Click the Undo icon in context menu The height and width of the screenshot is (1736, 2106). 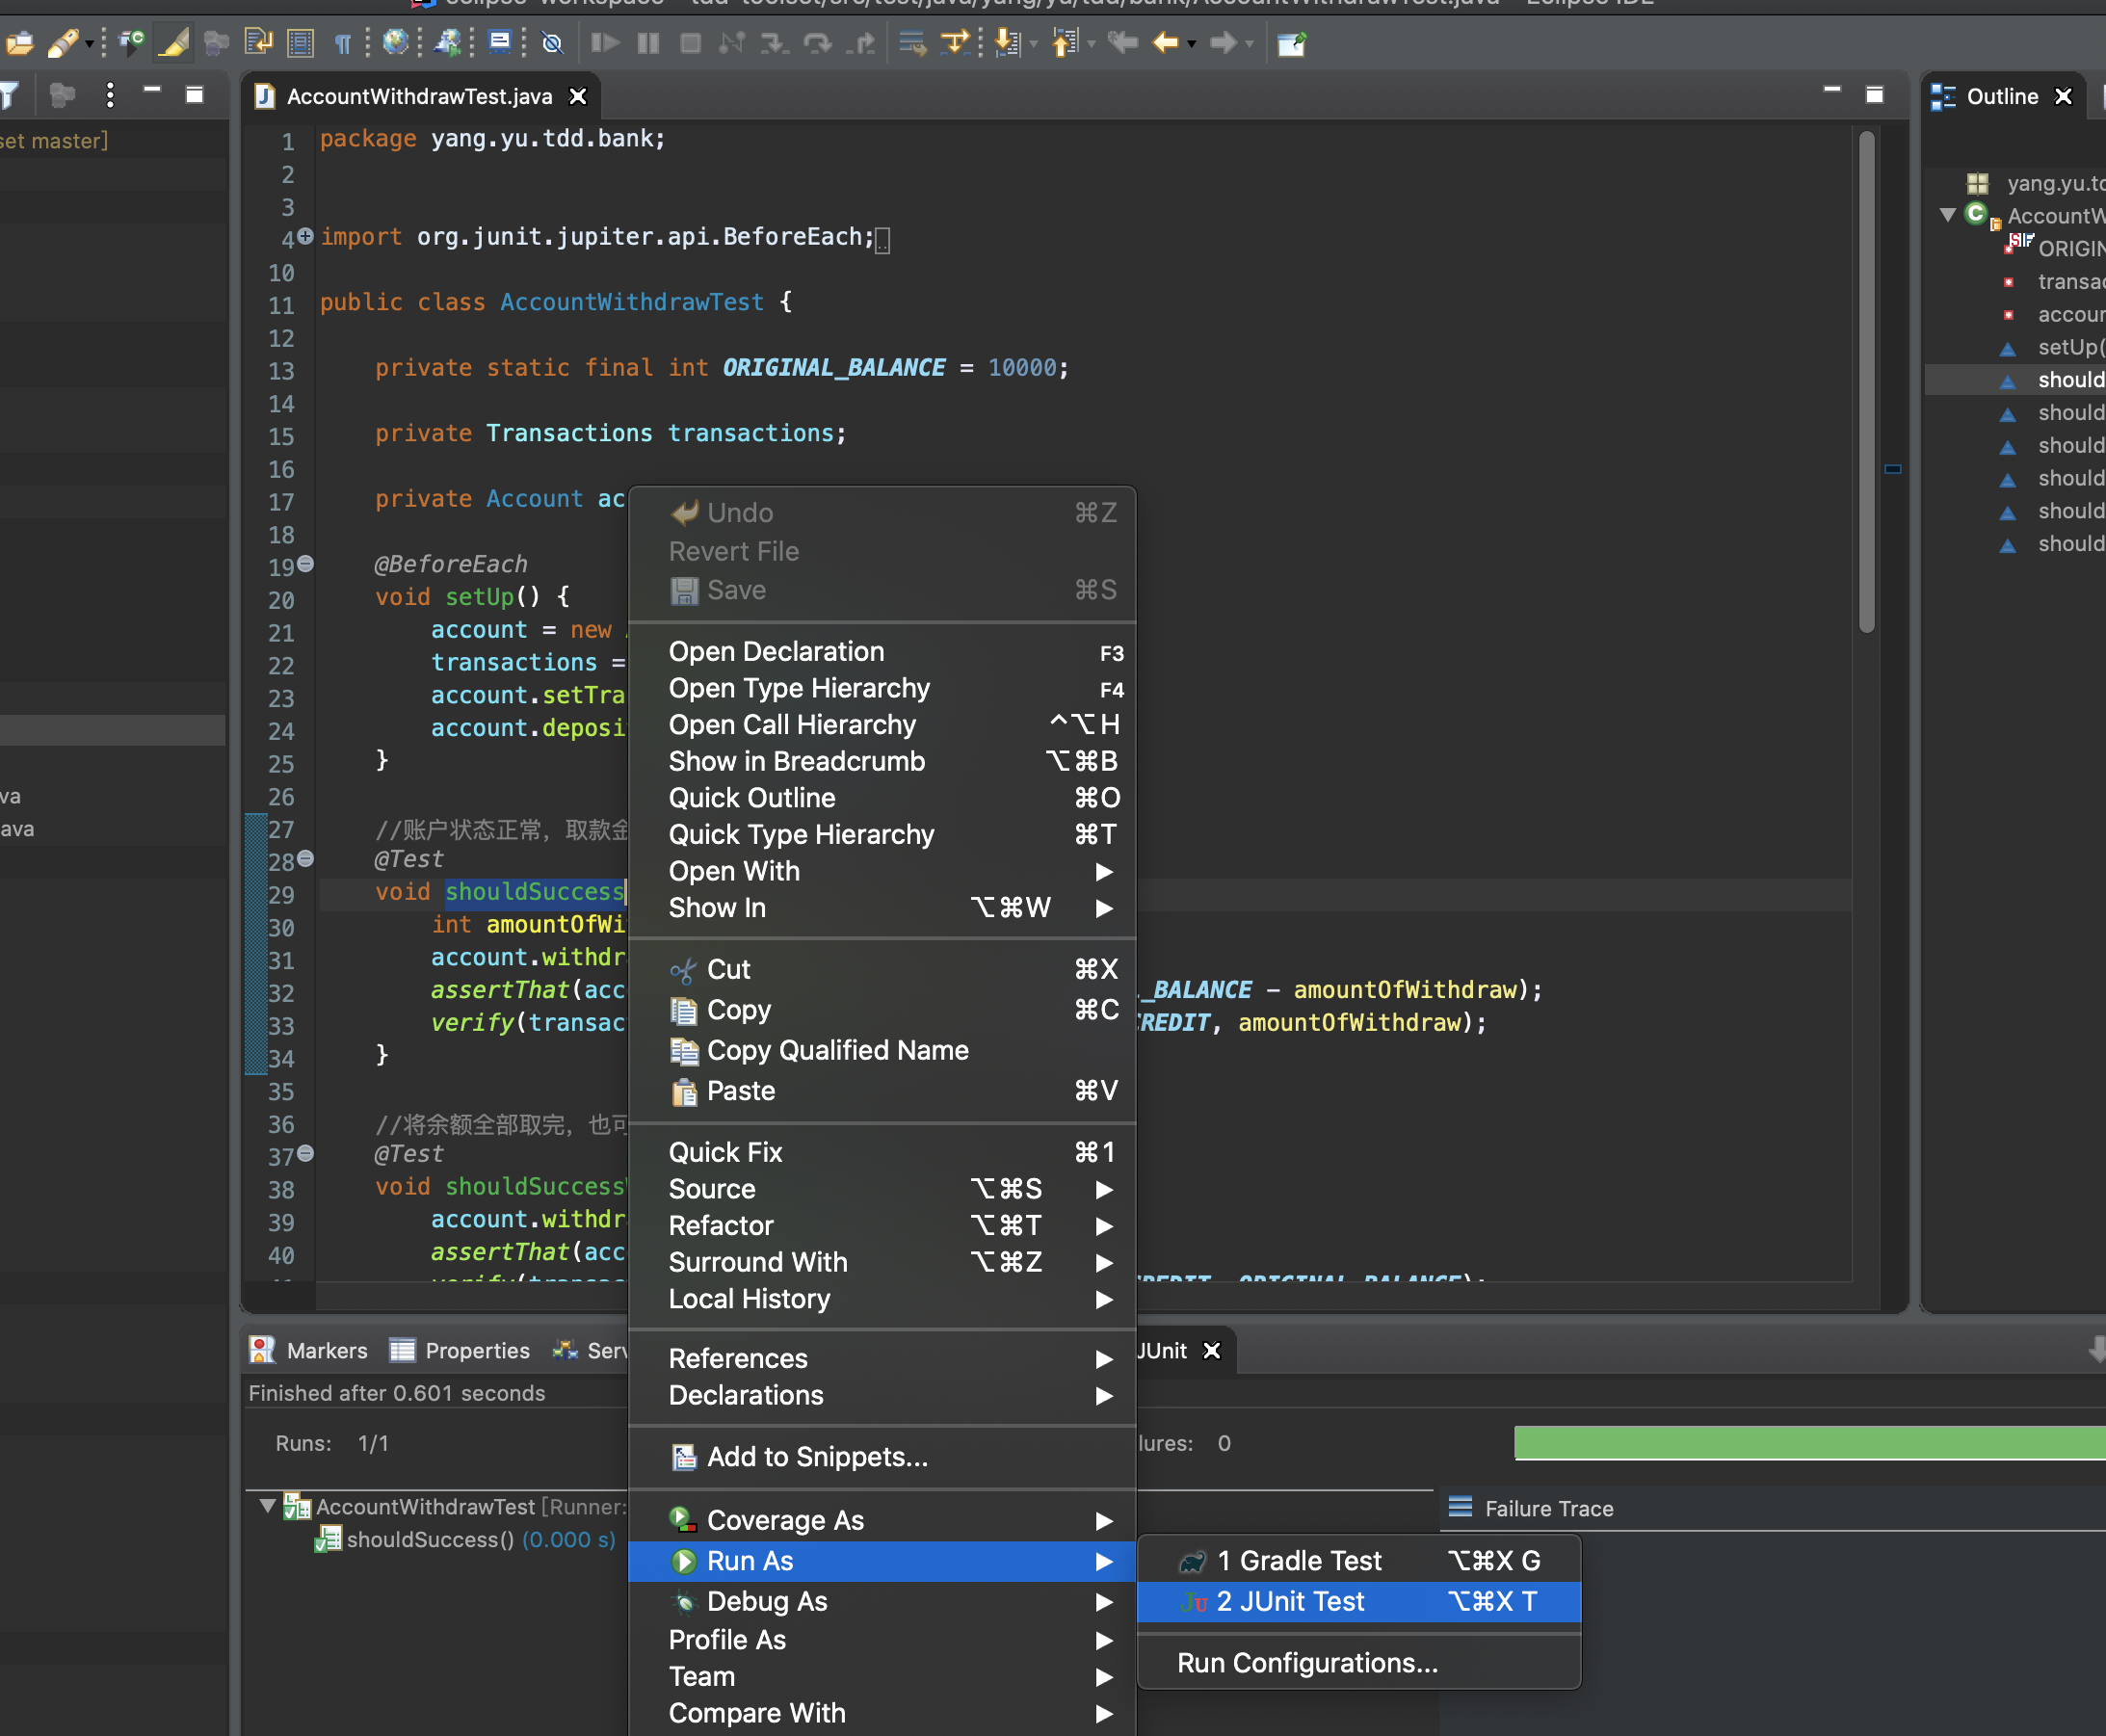click(x=684, y=513)
